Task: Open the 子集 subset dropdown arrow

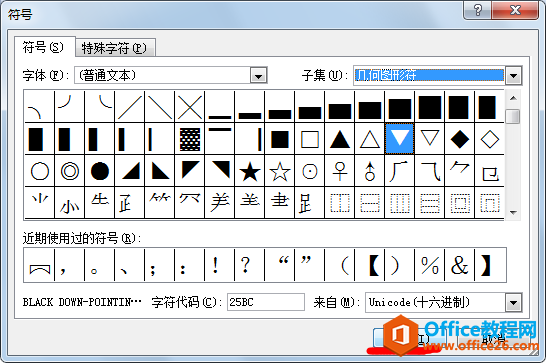Action: click(513, 75)
